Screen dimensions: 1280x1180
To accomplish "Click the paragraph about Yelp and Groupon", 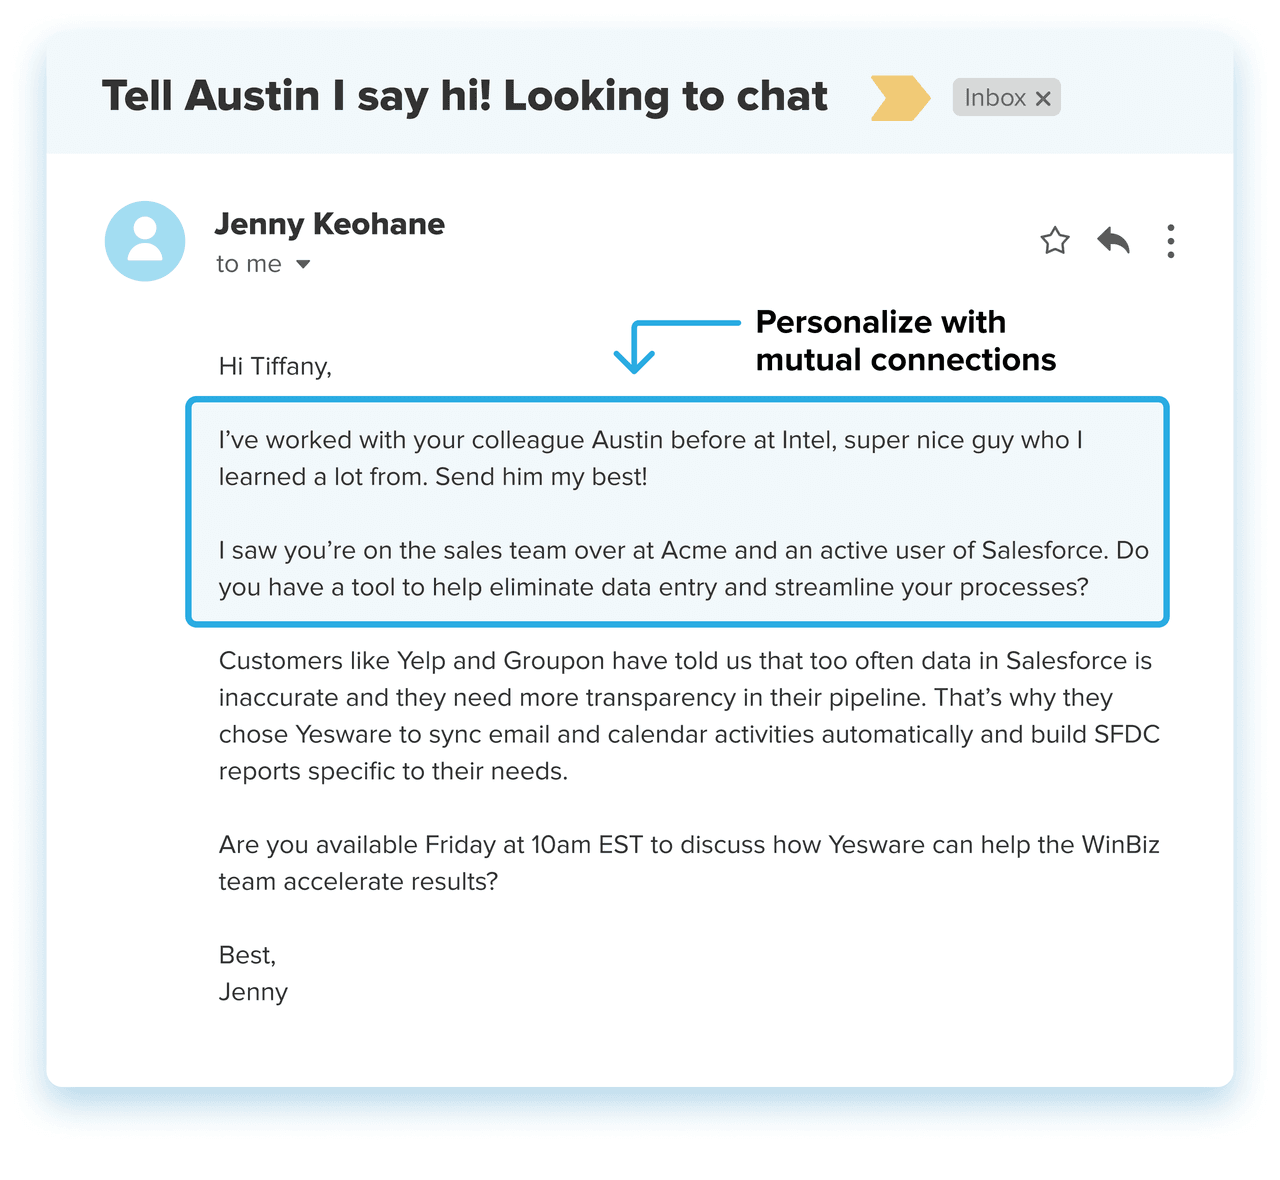I will pyautogui.click(x=688, y=716).
